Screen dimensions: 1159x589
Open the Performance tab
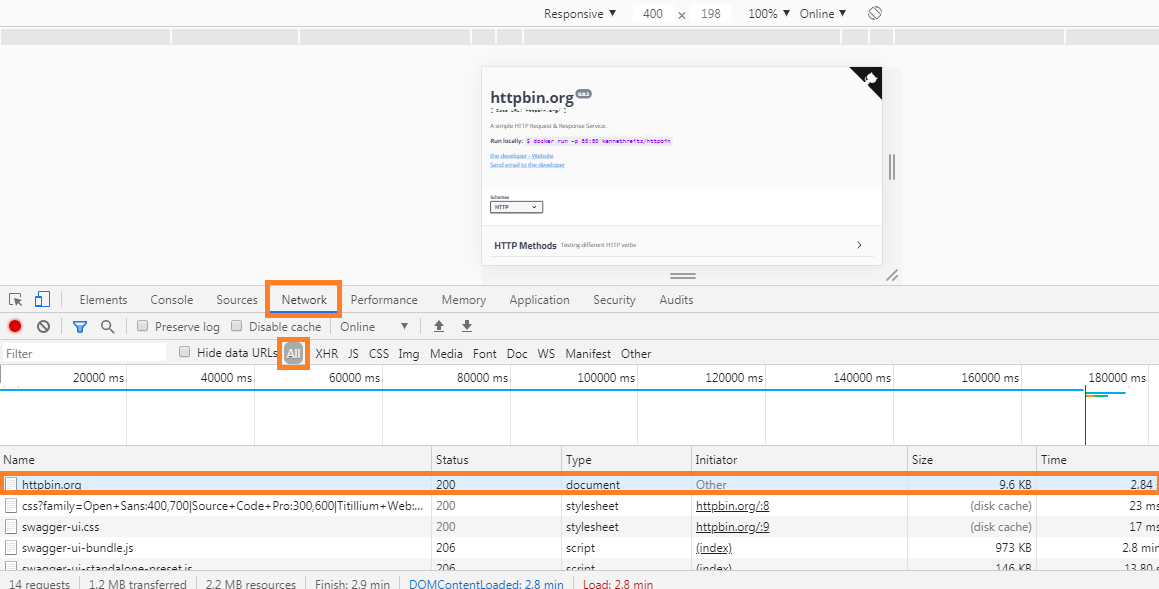coord(384,299)
